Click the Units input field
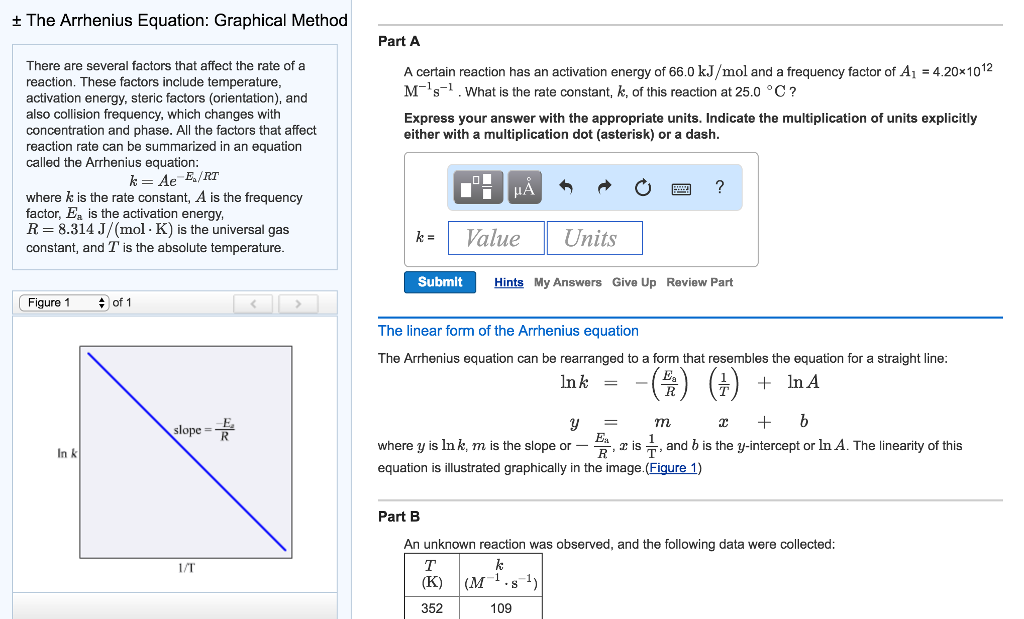The image size is (1024, 619). 594,238
